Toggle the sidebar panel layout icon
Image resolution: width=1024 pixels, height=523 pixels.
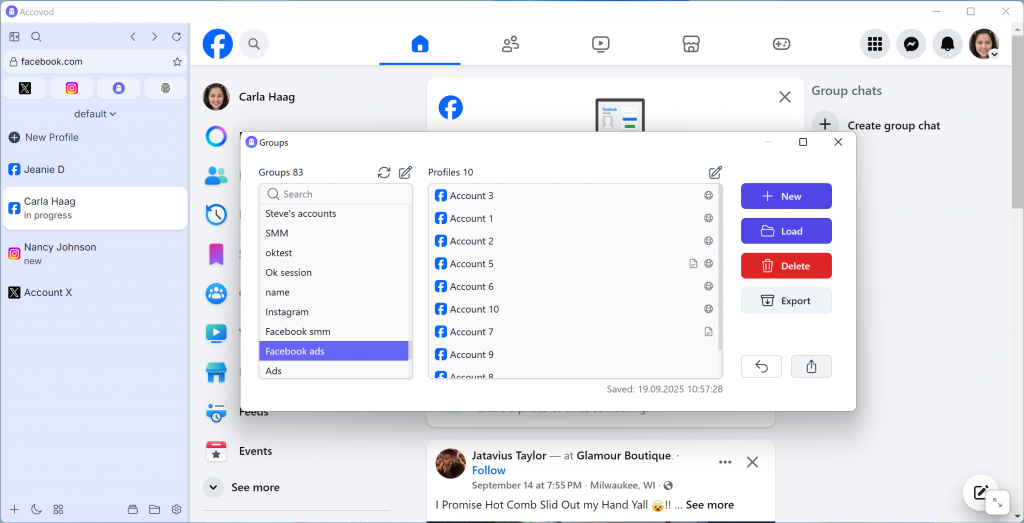point(14,37)
